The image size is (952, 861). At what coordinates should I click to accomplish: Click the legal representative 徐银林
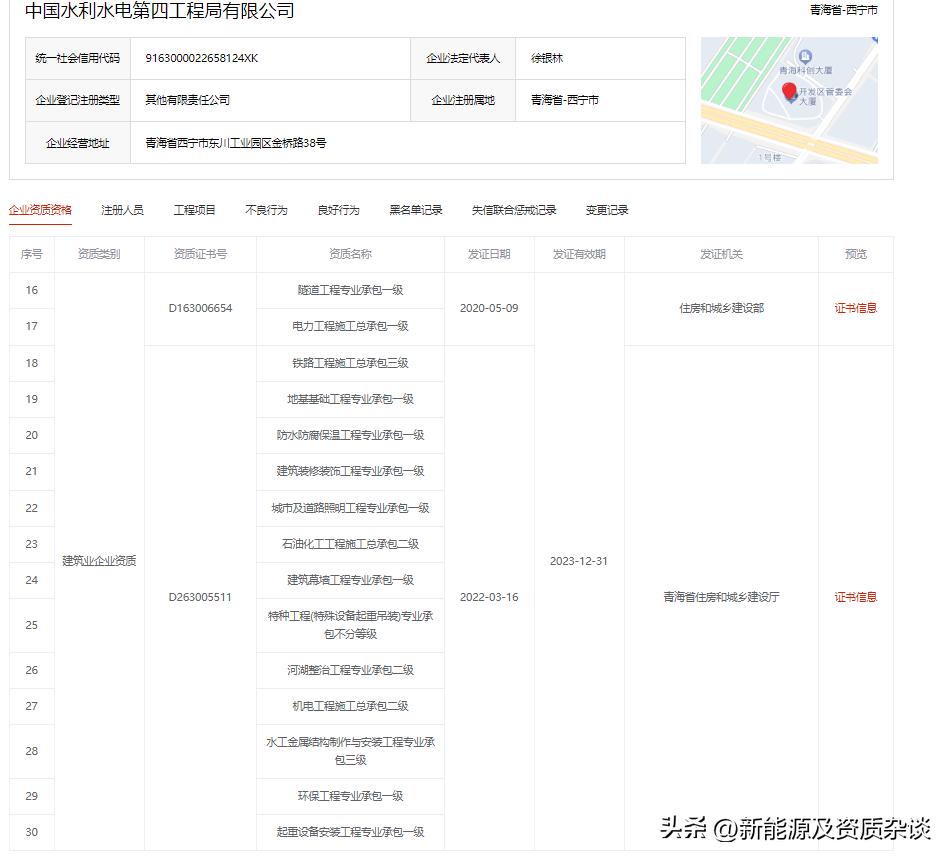tap(546, 58)
